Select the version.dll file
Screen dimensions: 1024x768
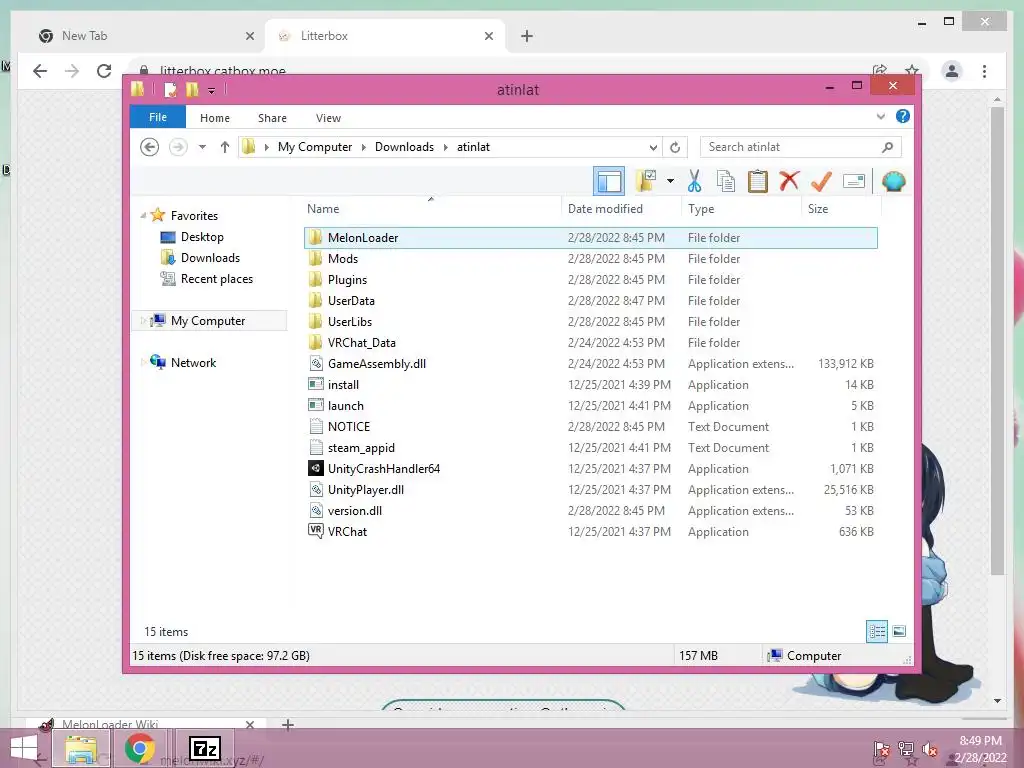[x=591, y=511]
